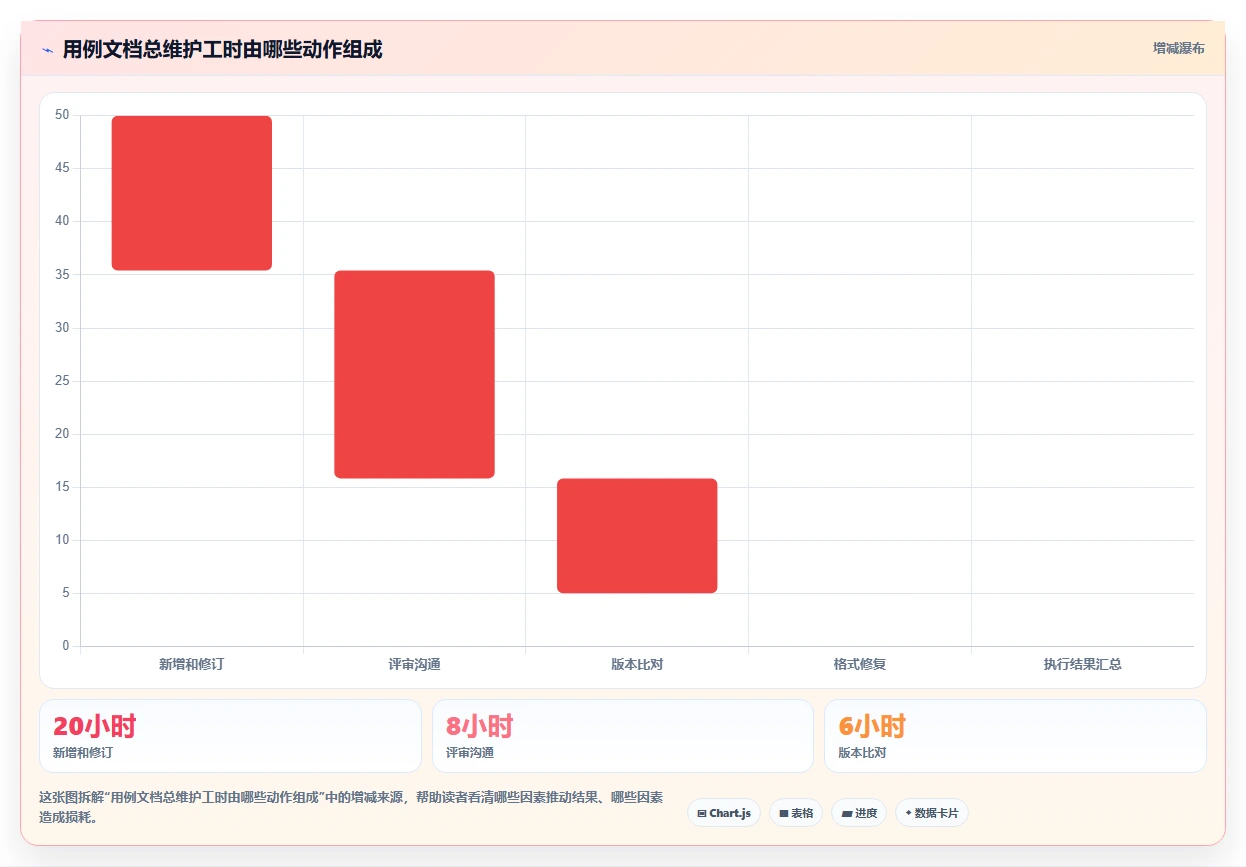Open the 6小时 版本比对 card
Viewport: 1246px width, 867px height.
[1015, 736]
